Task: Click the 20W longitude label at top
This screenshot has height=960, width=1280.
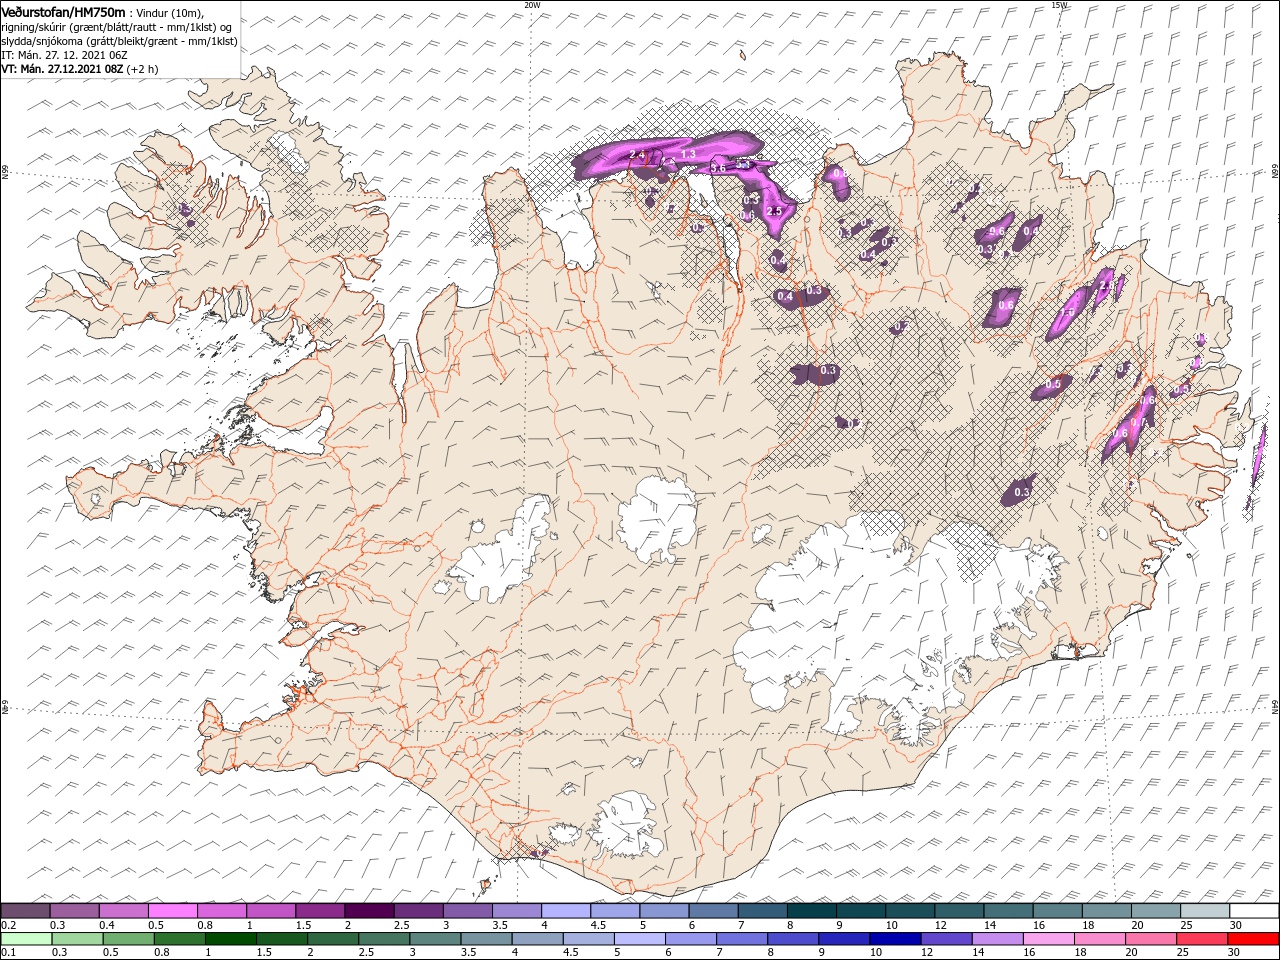Action: [532, 5]
